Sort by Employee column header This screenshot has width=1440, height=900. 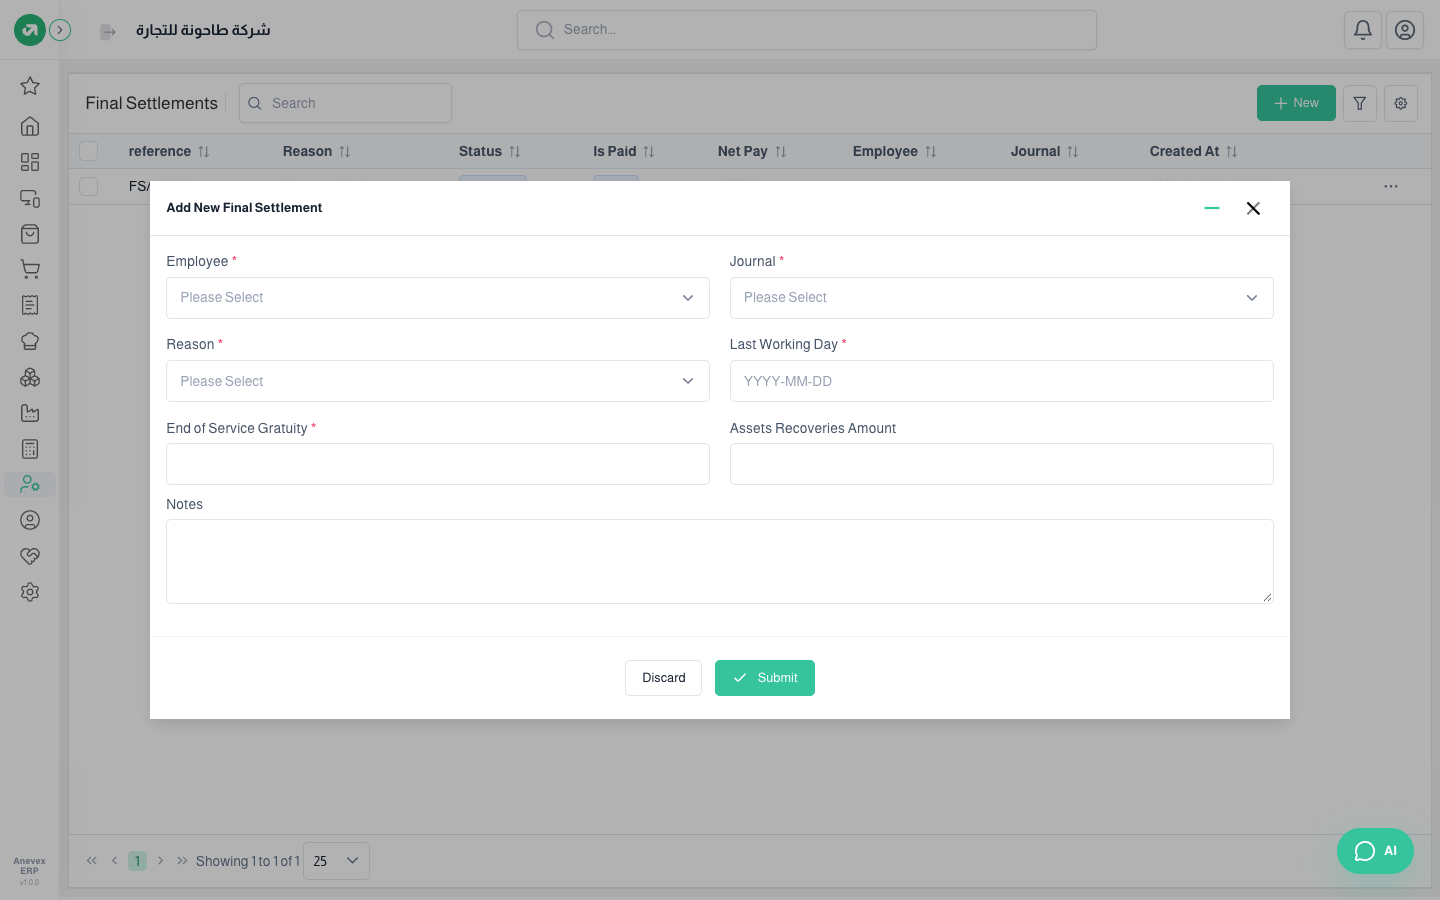click(894, 151)
